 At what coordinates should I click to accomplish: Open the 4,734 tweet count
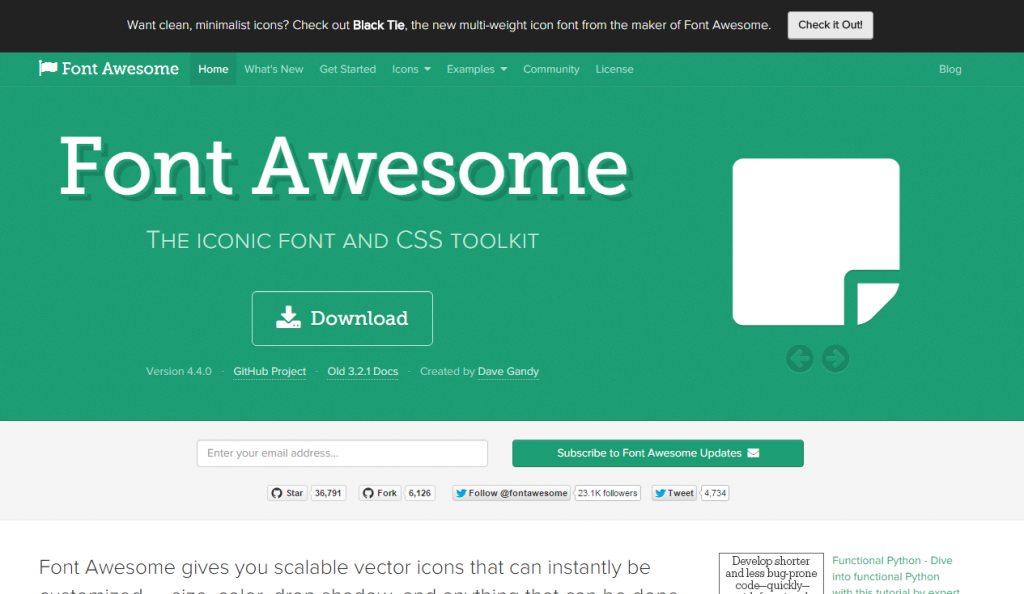pos(714,493)
